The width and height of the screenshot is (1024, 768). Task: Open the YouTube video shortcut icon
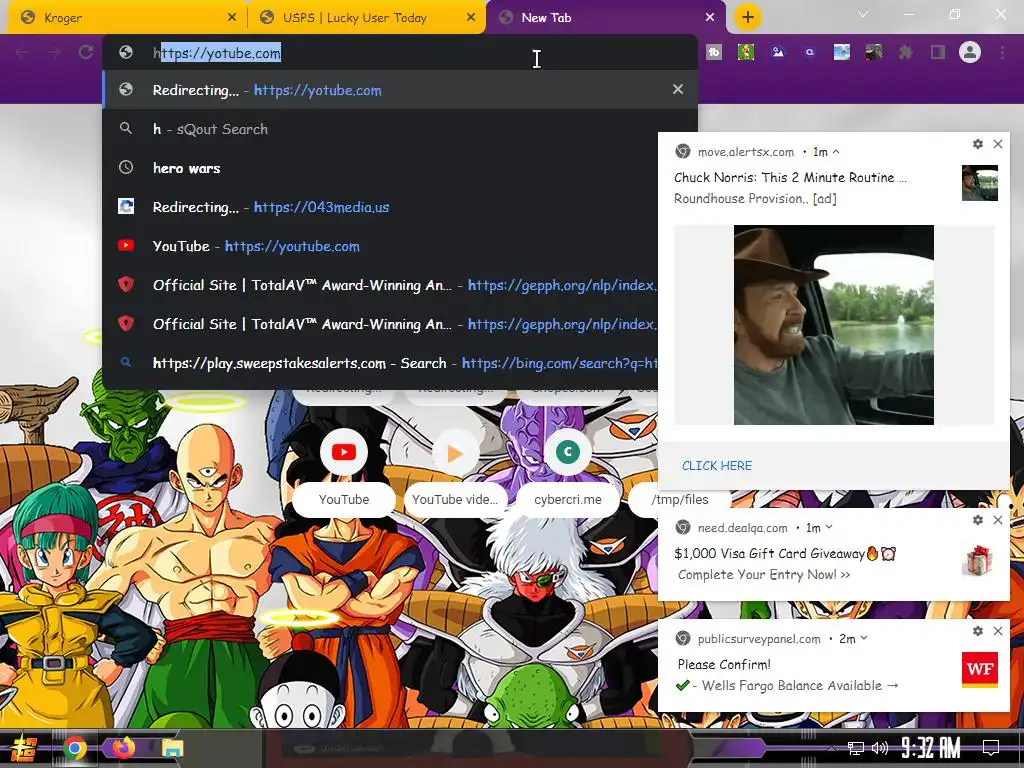[x=455, y=452]
